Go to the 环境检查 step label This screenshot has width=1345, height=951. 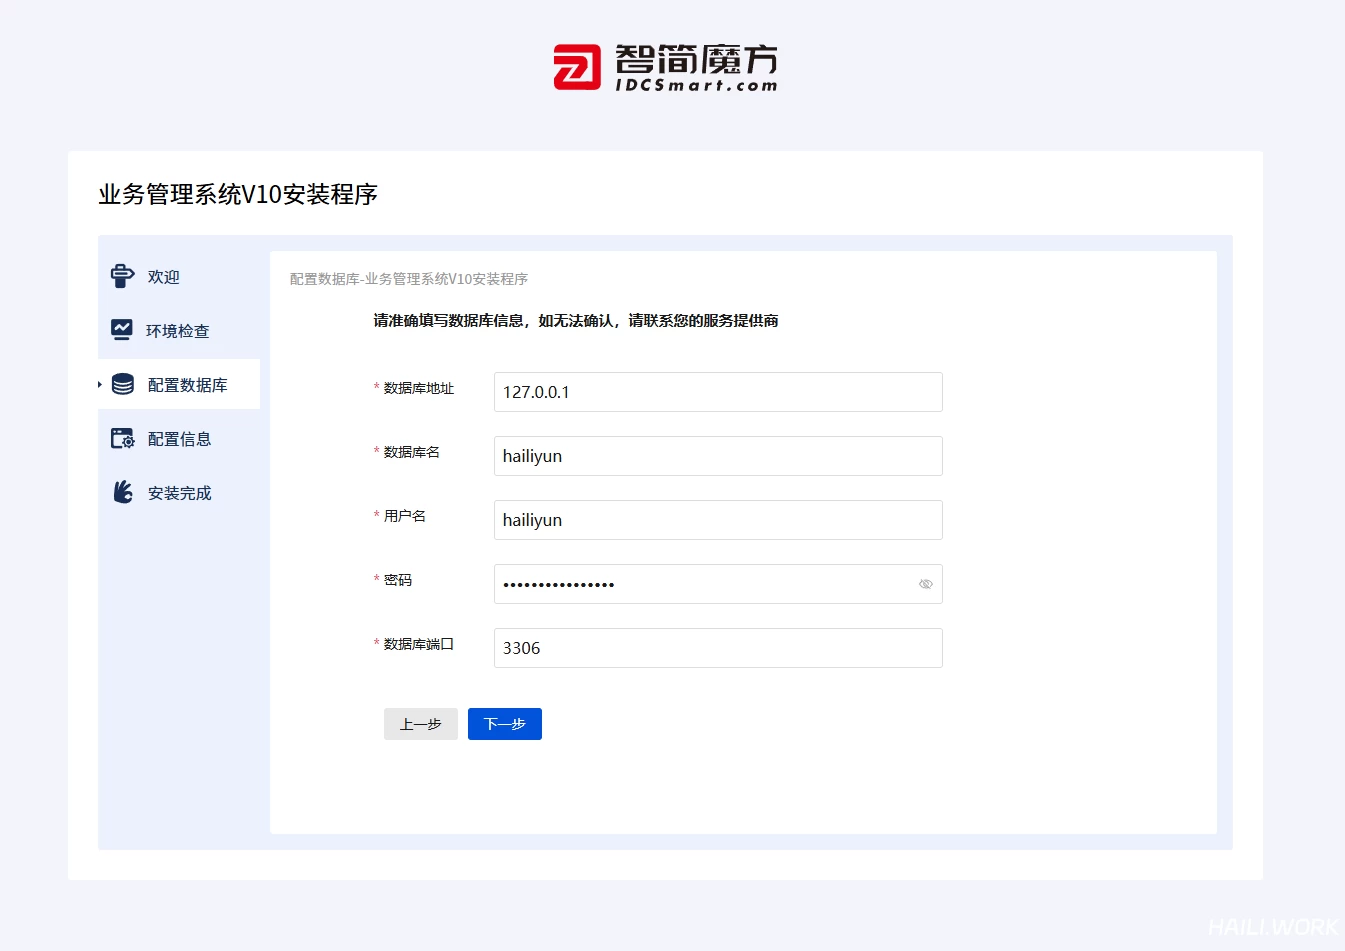click(x=178, y=331)
